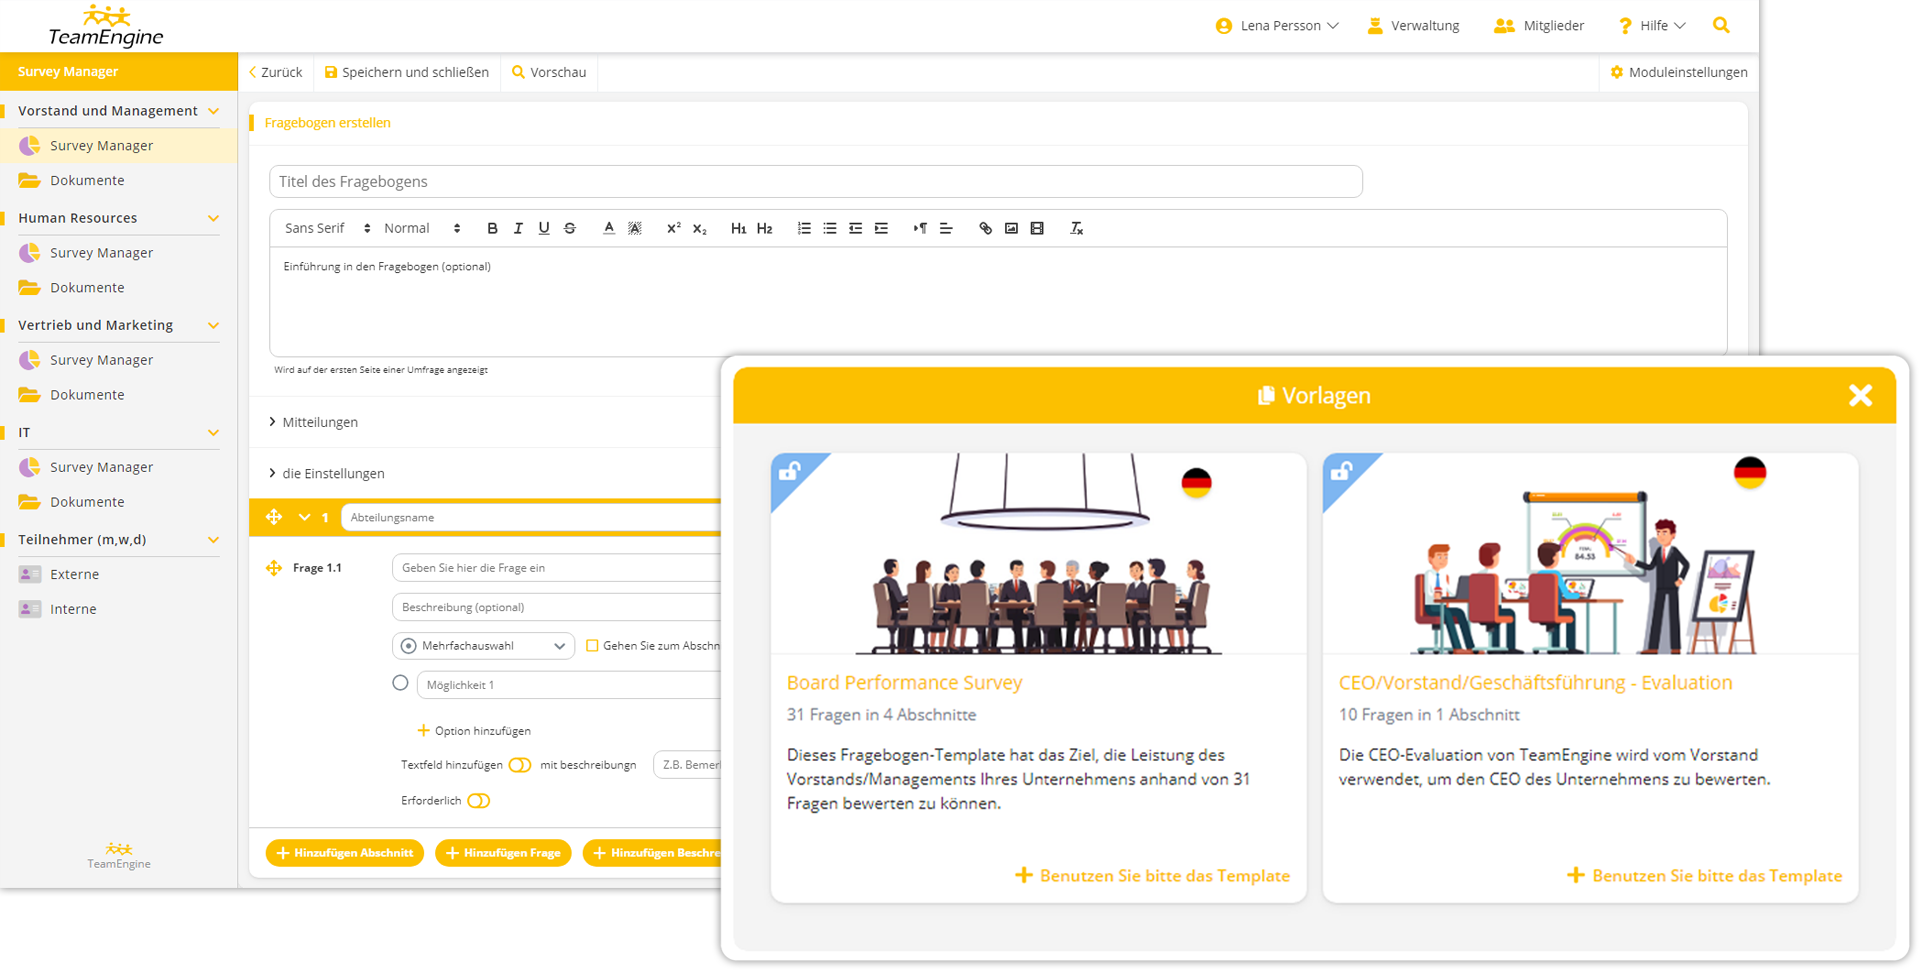Viewport: 1920px width, 970px height.
Task: Toggle Textfeld hinzufügen switch
Action: [520, 765]
